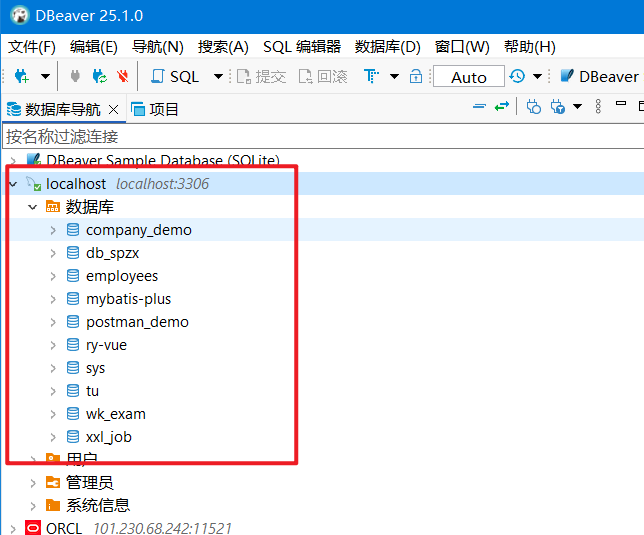Screen dimensions: 644x535
Task: Open the transaction mode dropdown arrow
Action: (394, 76)
